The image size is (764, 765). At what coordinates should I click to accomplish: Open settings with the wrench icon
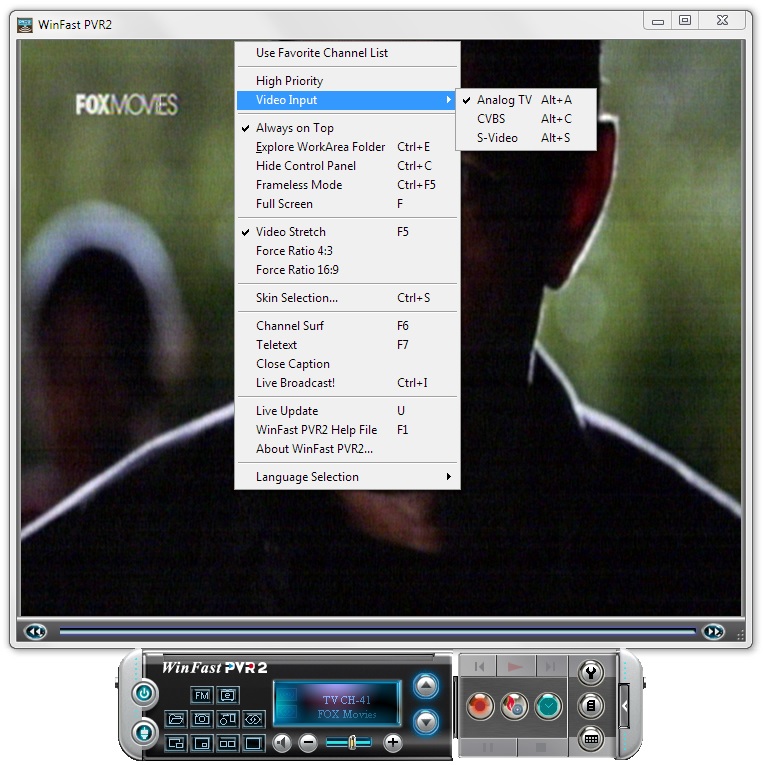pyautogui.click(x=591, y=672)
